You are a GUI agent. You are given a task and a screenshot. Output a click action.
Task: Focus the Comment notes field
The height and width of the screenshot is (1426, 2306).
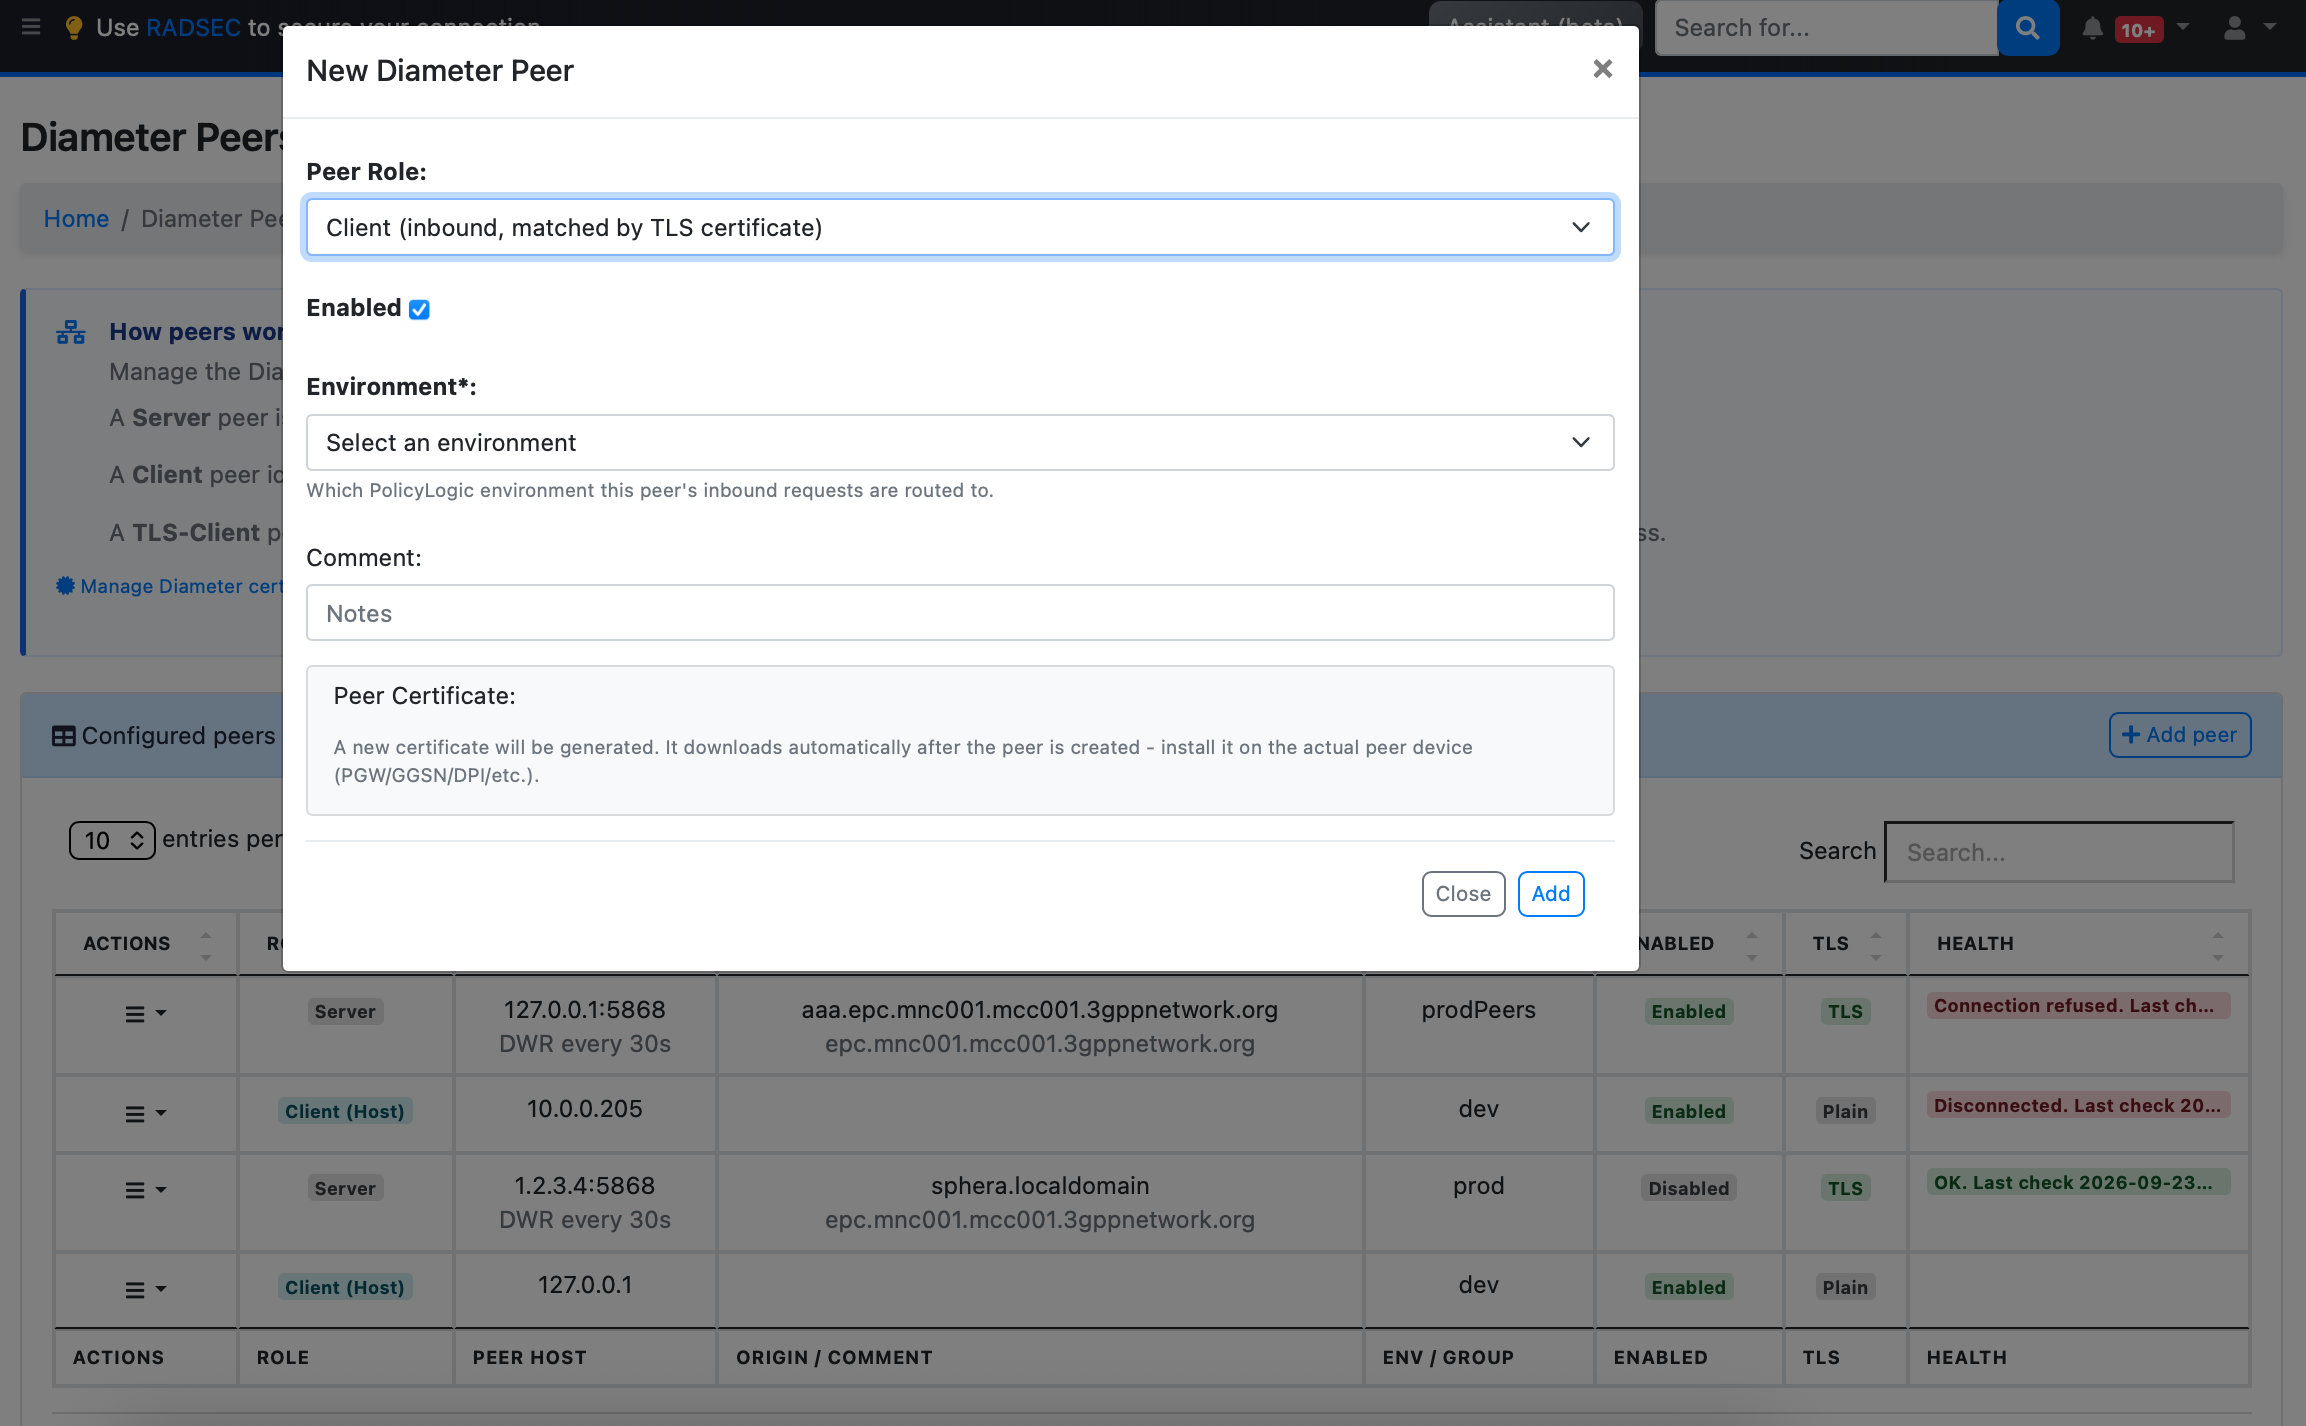pos(959,613)
